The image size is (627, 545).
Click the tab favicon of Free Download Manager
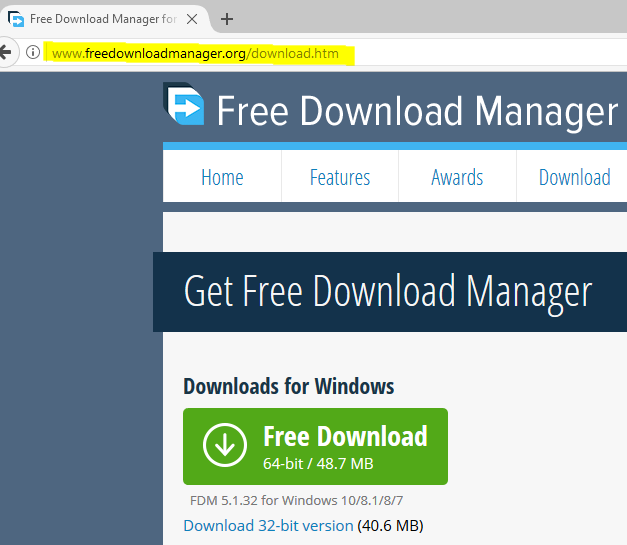coord(16,19)
